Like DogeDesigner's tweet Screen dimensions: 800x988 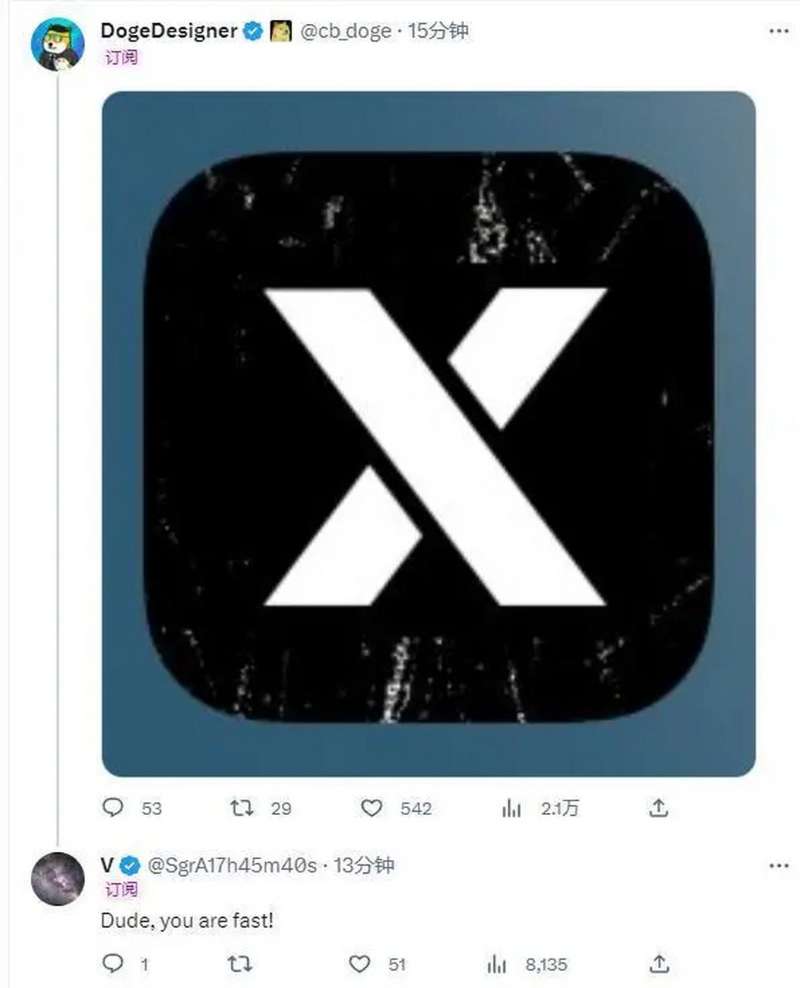click(371, 808)
